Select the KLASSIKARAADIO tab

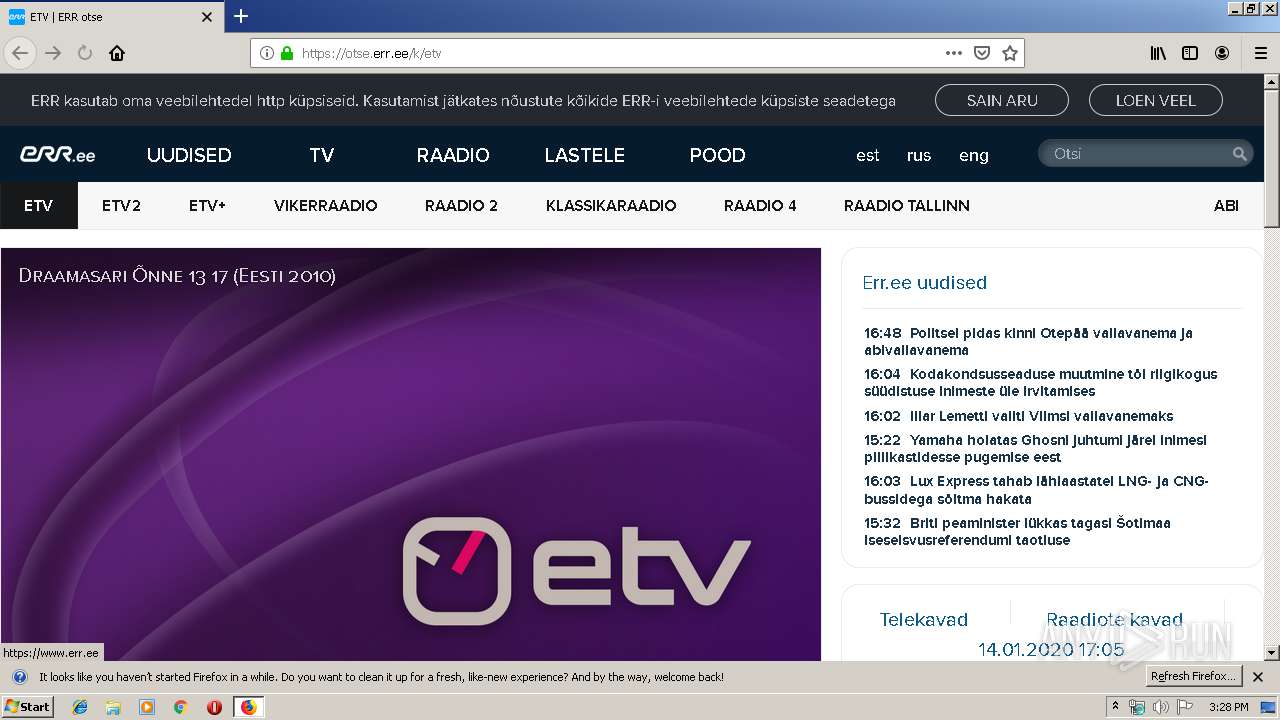coord(611,206)
